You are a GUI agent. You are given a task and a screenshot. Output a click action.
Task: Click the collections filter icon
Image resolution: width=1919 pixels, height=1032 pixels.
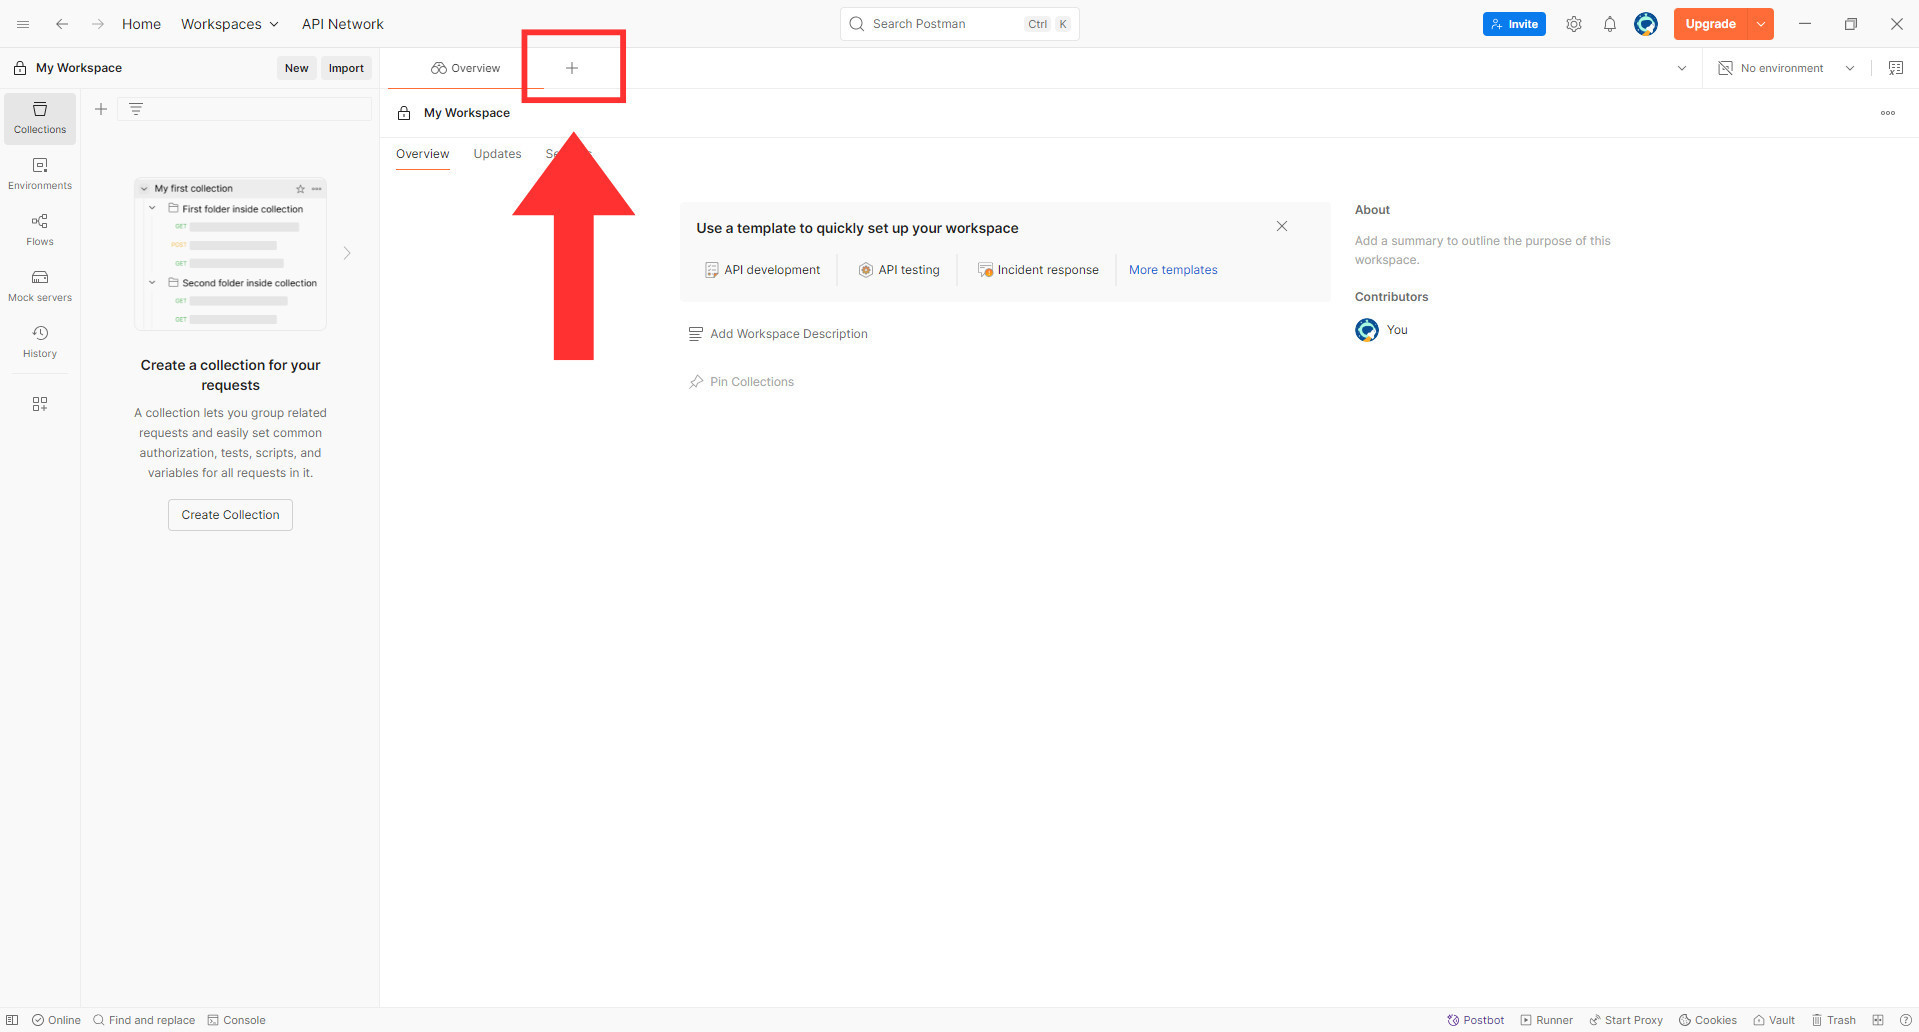point(136,109)
